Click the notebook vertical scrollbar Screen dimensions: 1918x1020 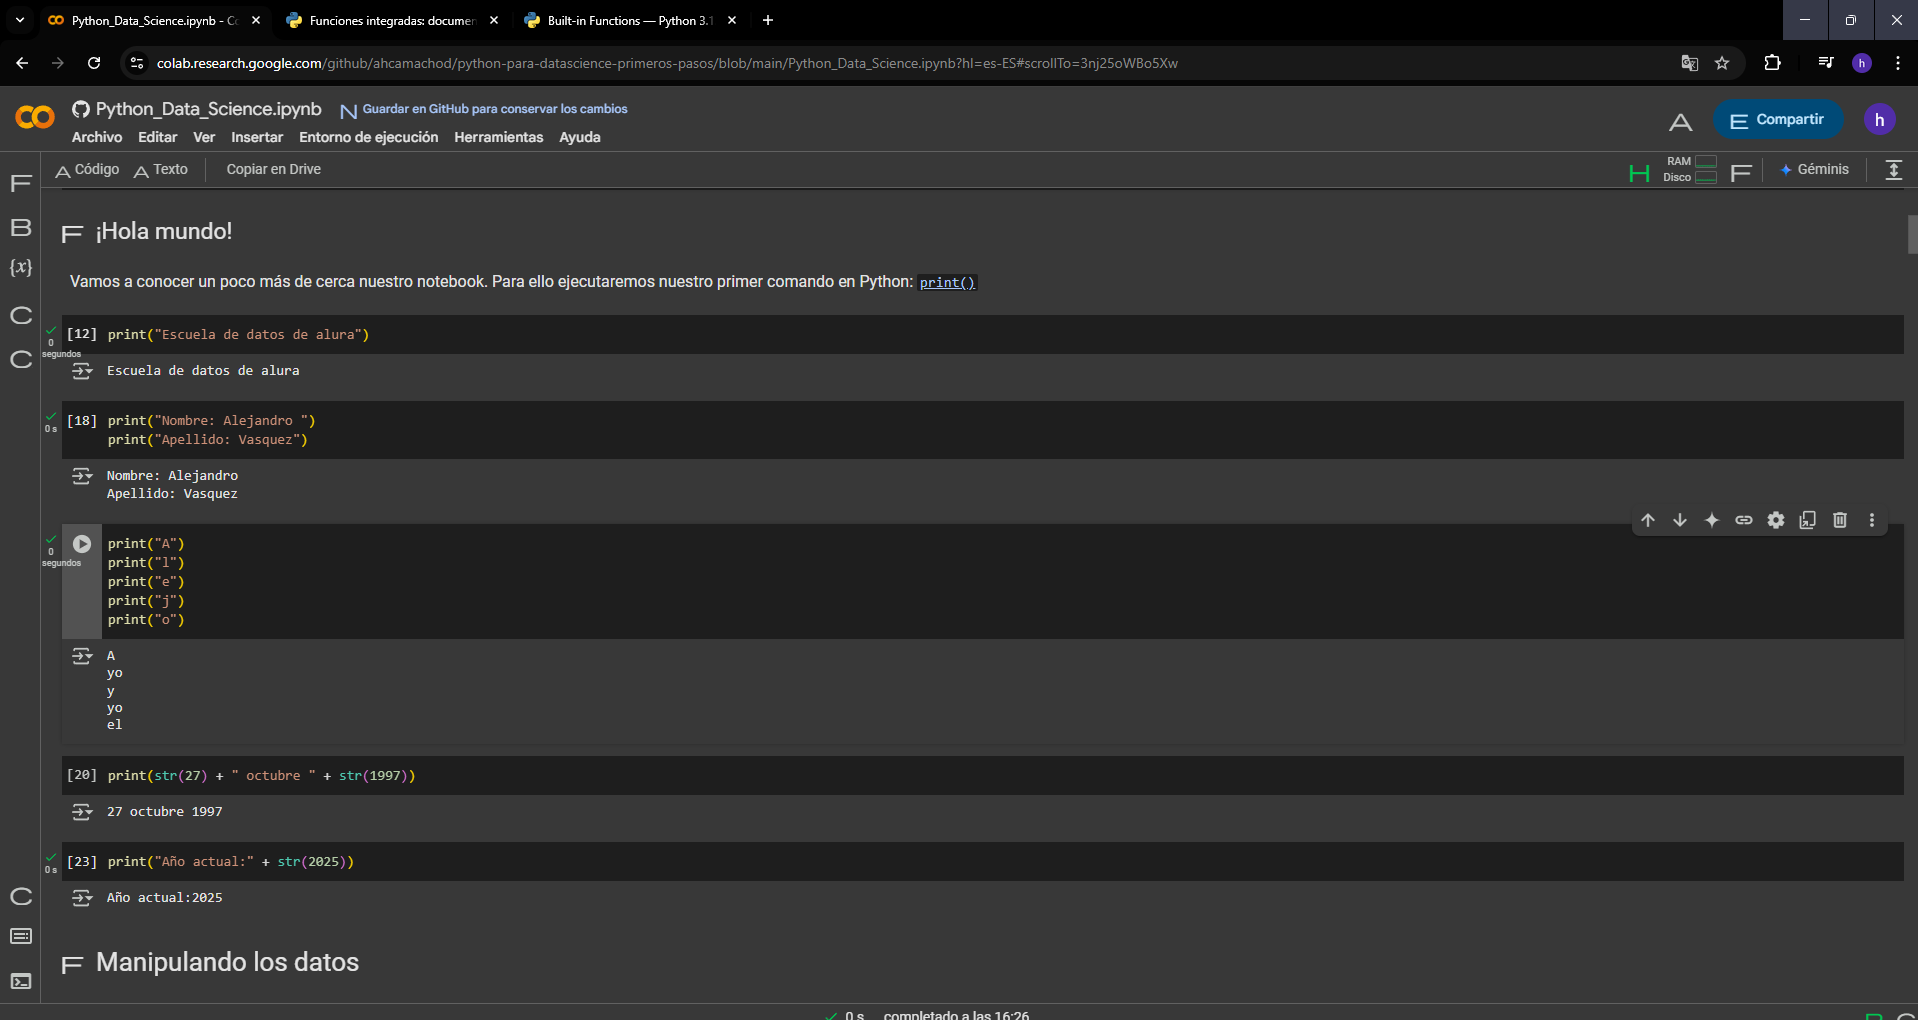coord(1912,234)
